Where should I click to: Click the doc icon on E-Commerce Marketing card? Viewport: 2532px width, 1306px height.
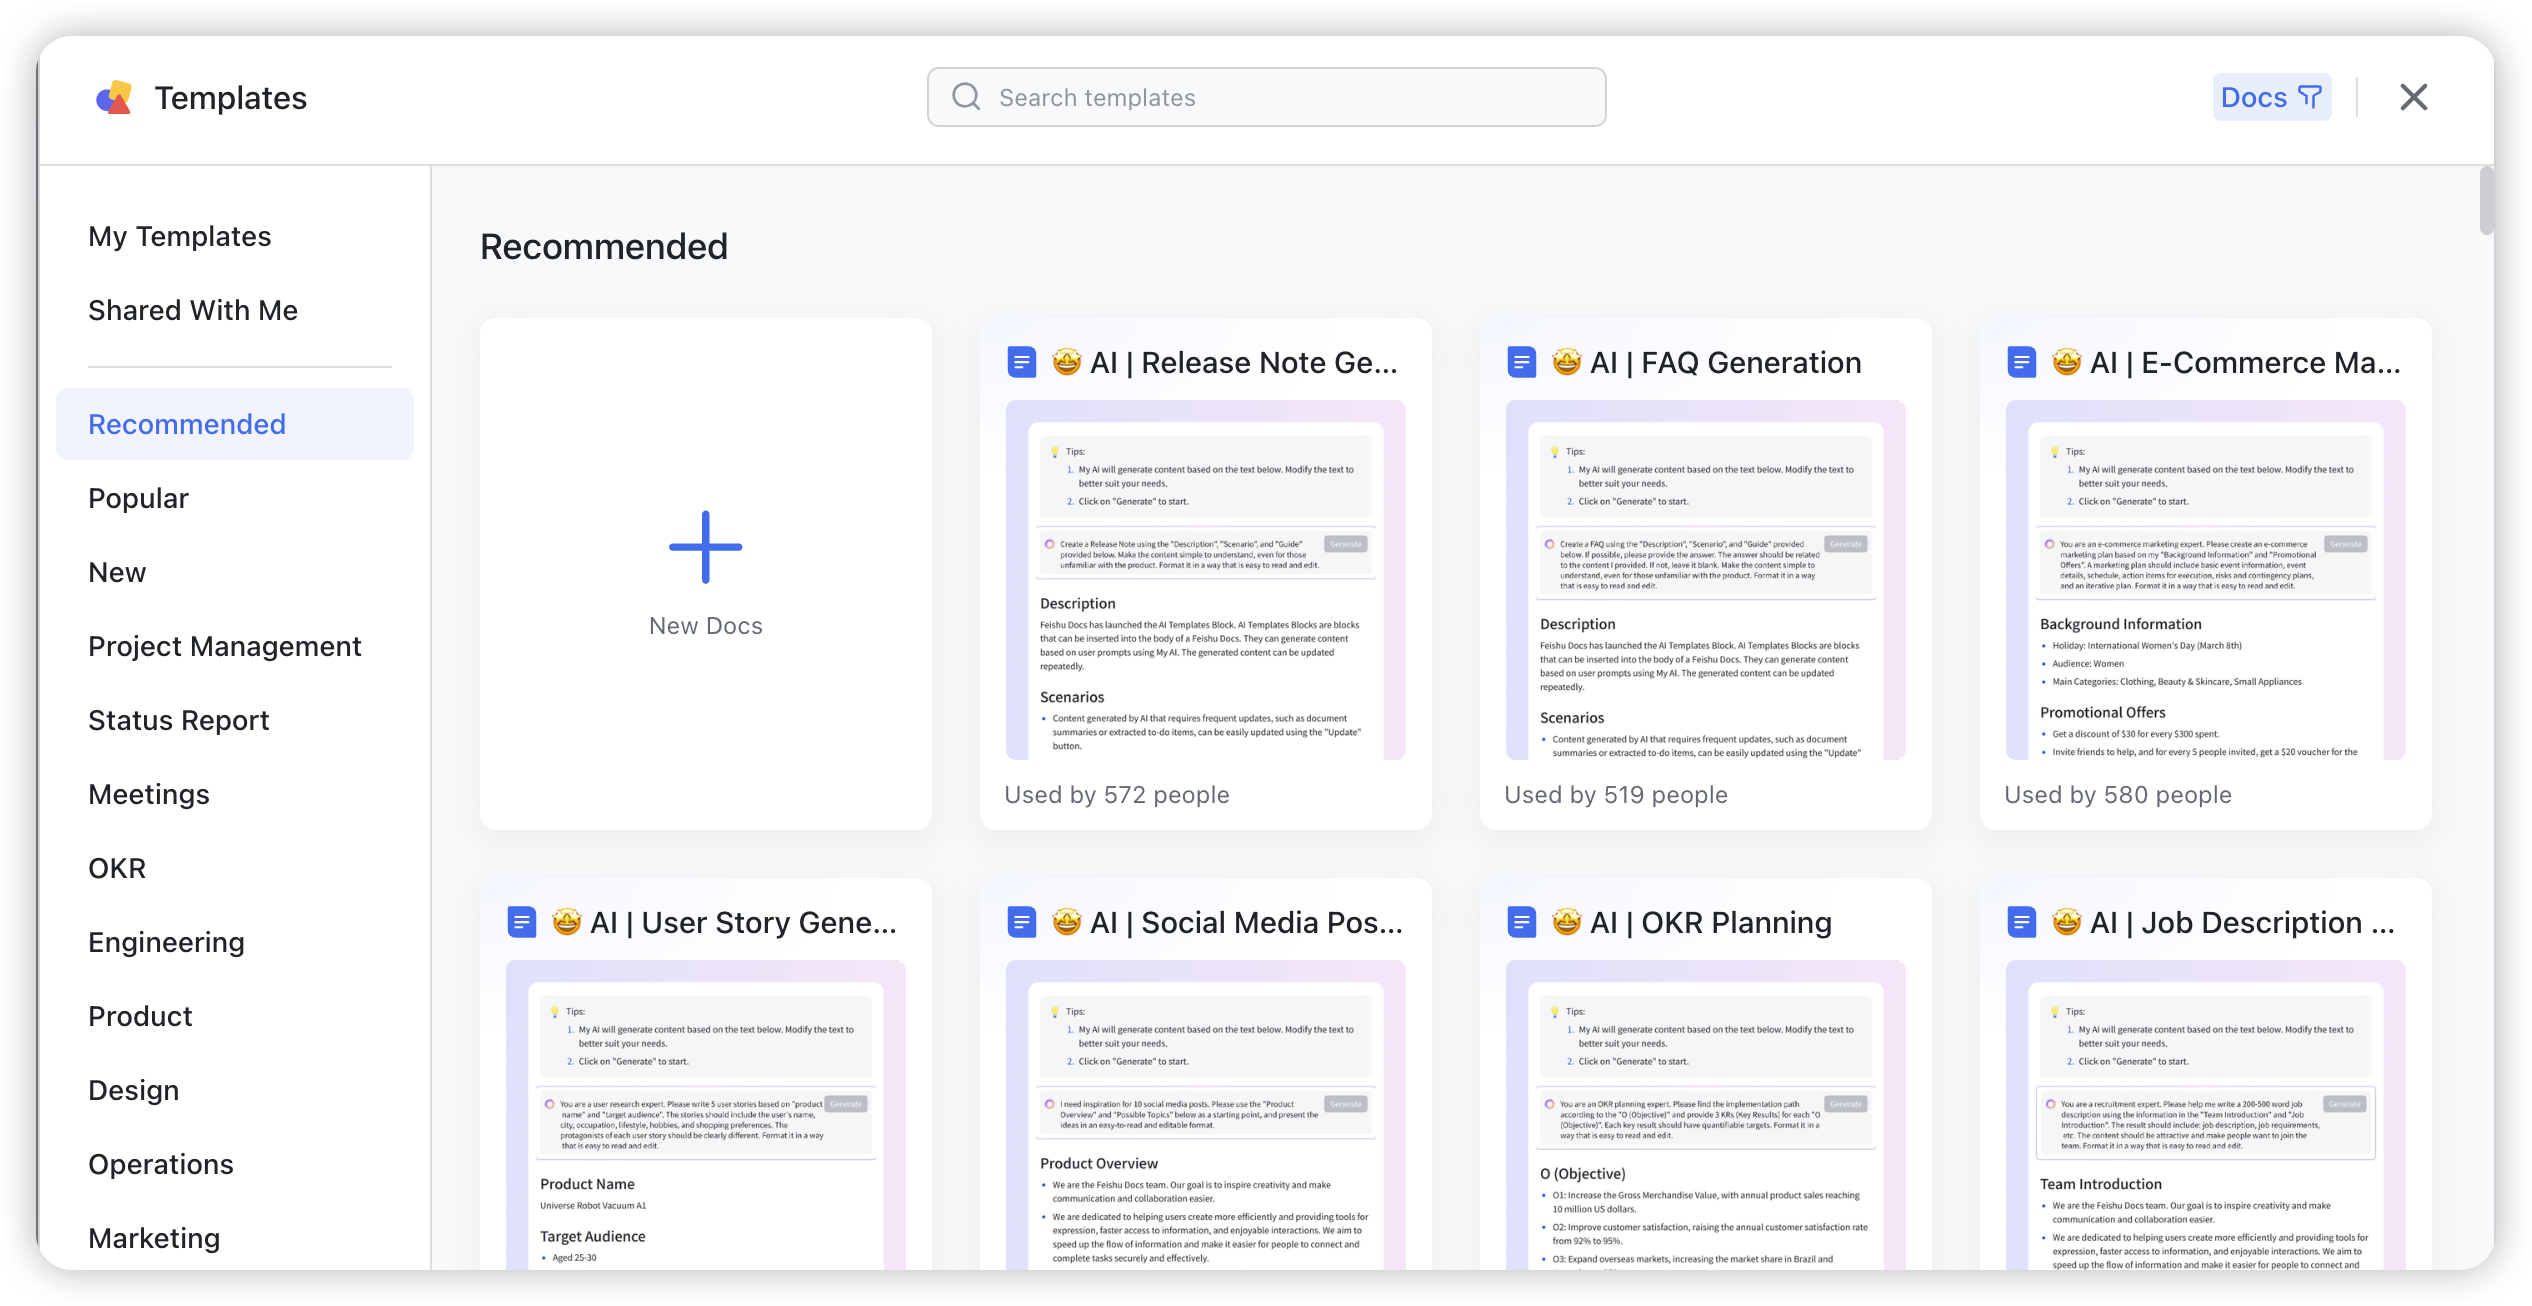coord(2021,362)
